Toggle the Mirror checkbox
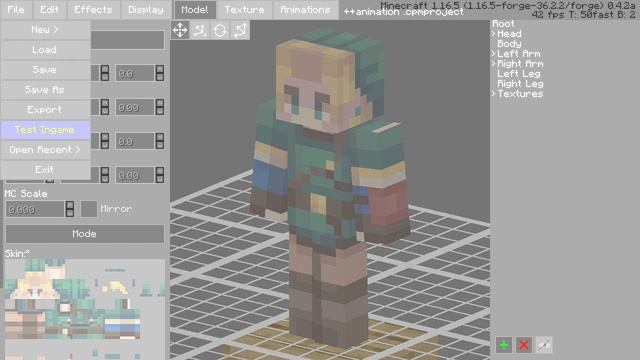The image size is (640, 360). pyautogui.click(x=89, y=209)
